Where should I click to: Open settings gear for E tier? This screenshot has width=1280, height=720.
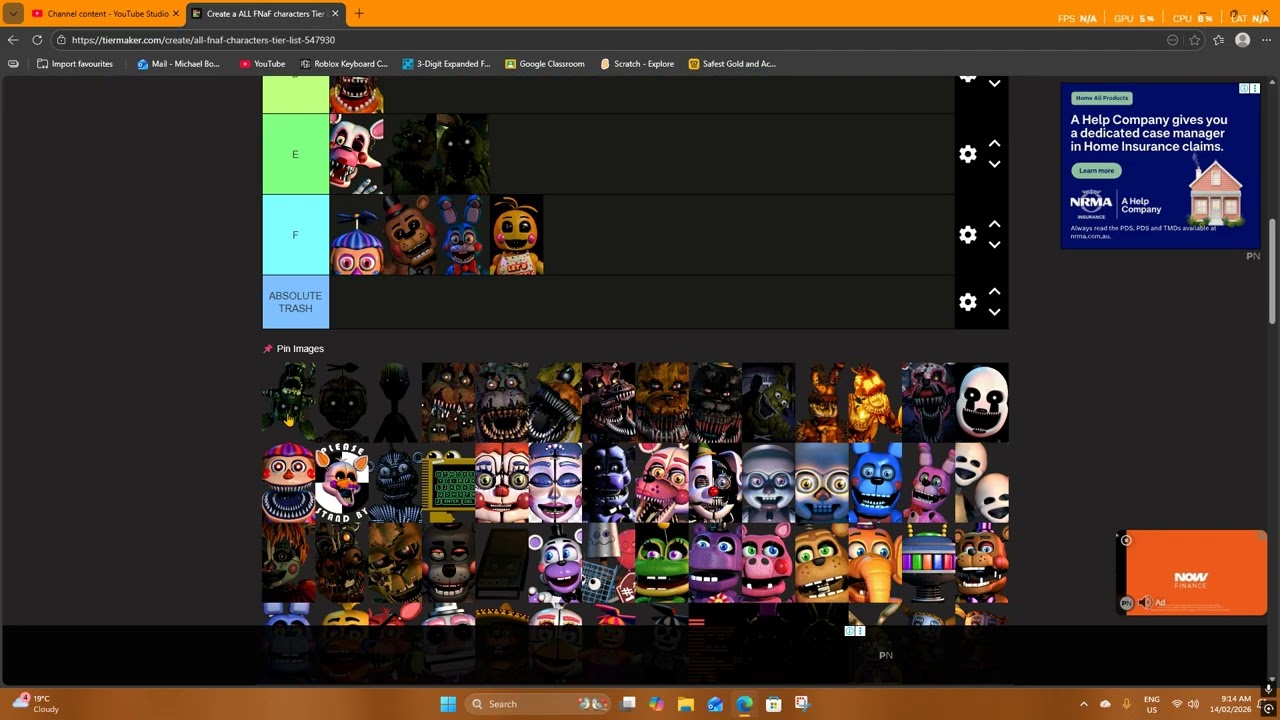967,154
